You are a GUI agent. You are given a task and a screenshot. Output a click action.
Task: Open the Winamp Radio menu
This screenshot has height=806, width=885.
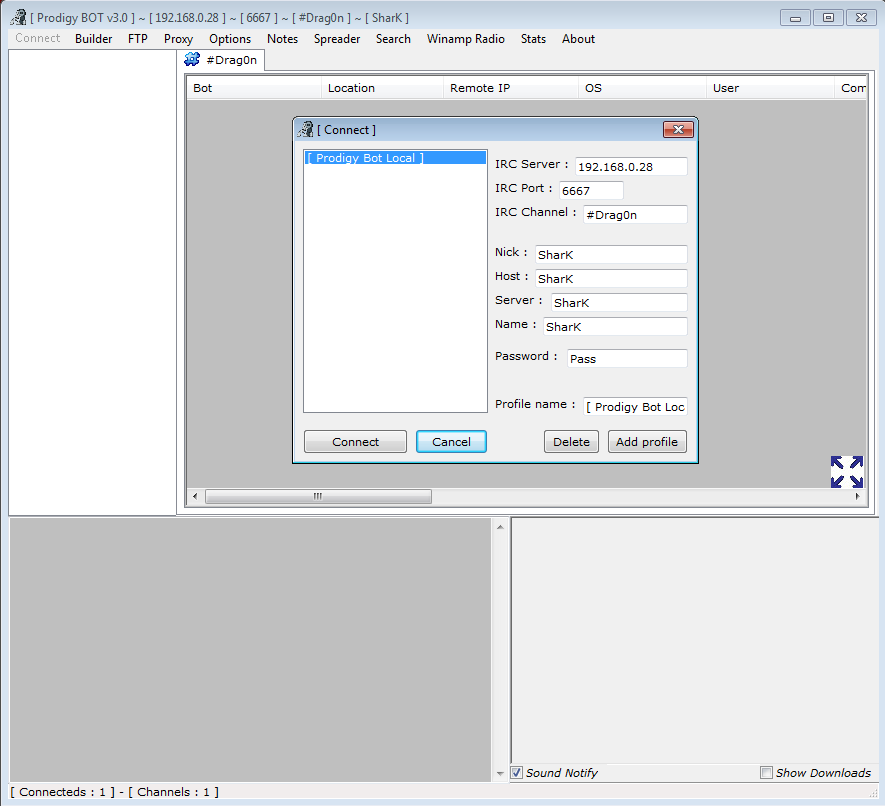point(465,39)
